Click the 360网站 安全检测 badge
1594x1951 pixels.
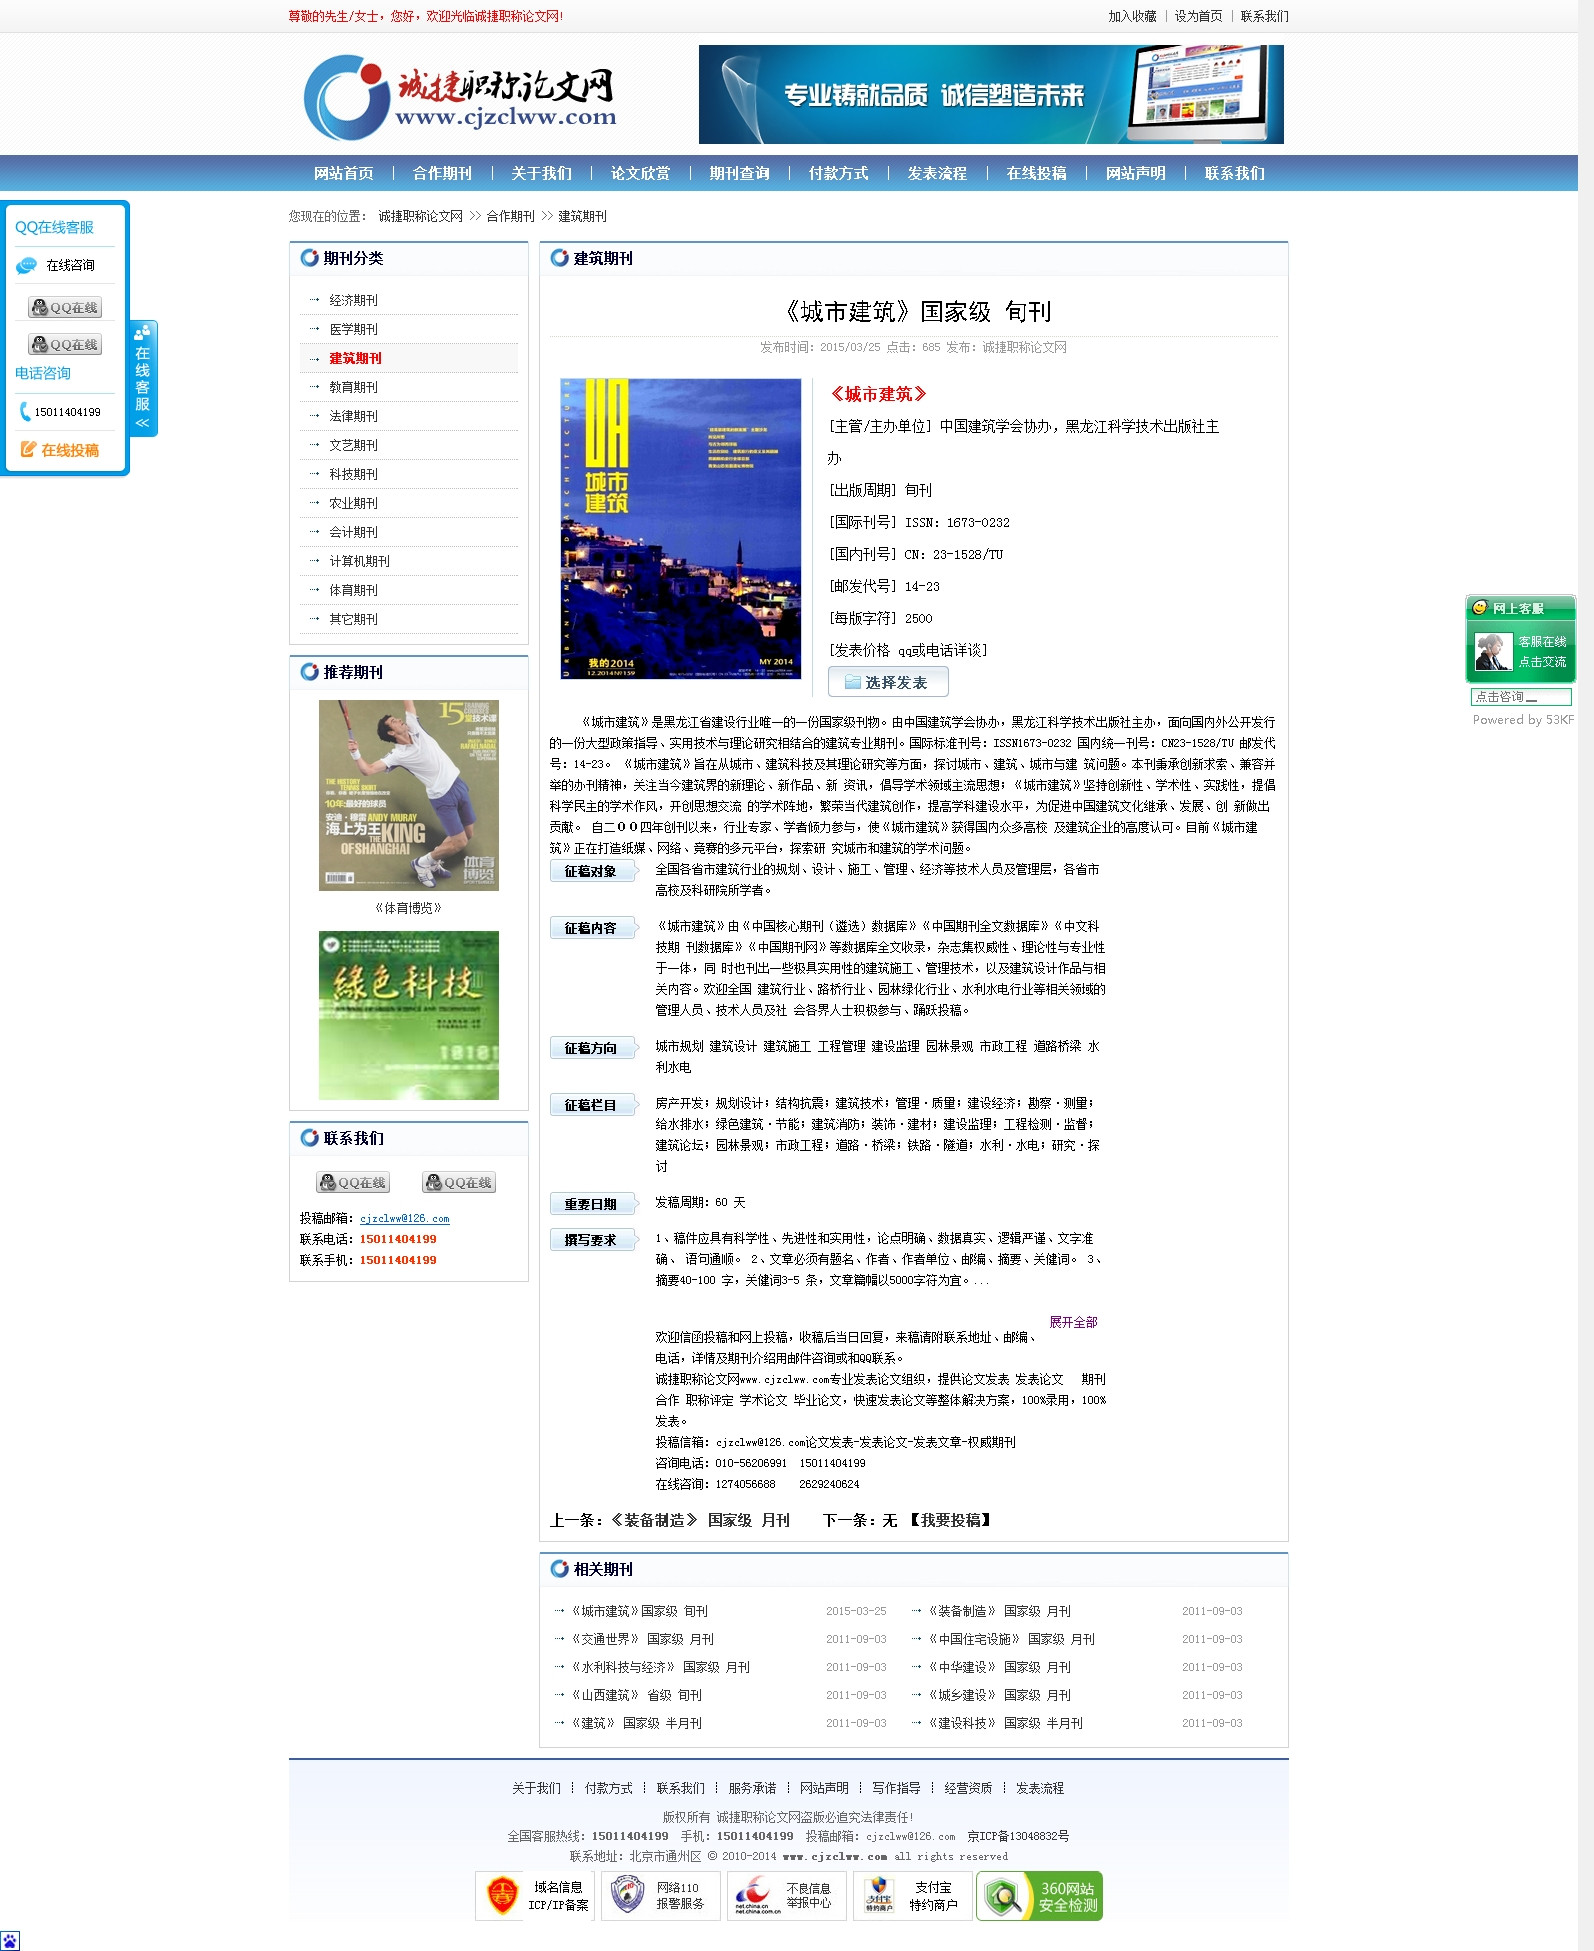1039,1895
